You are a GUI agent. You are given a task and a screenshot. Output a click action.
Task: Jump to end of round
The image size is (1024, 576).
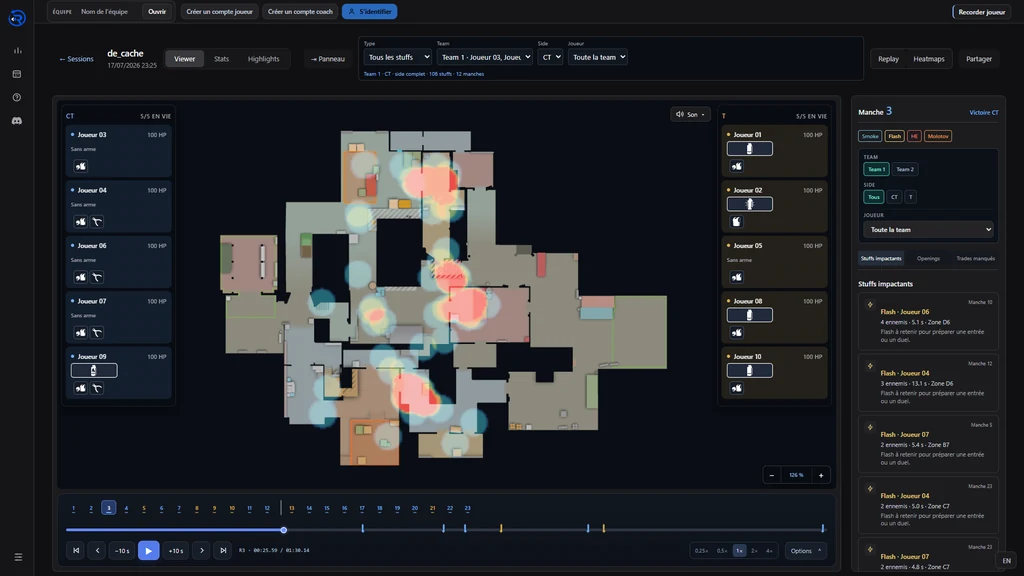[223, 551]
